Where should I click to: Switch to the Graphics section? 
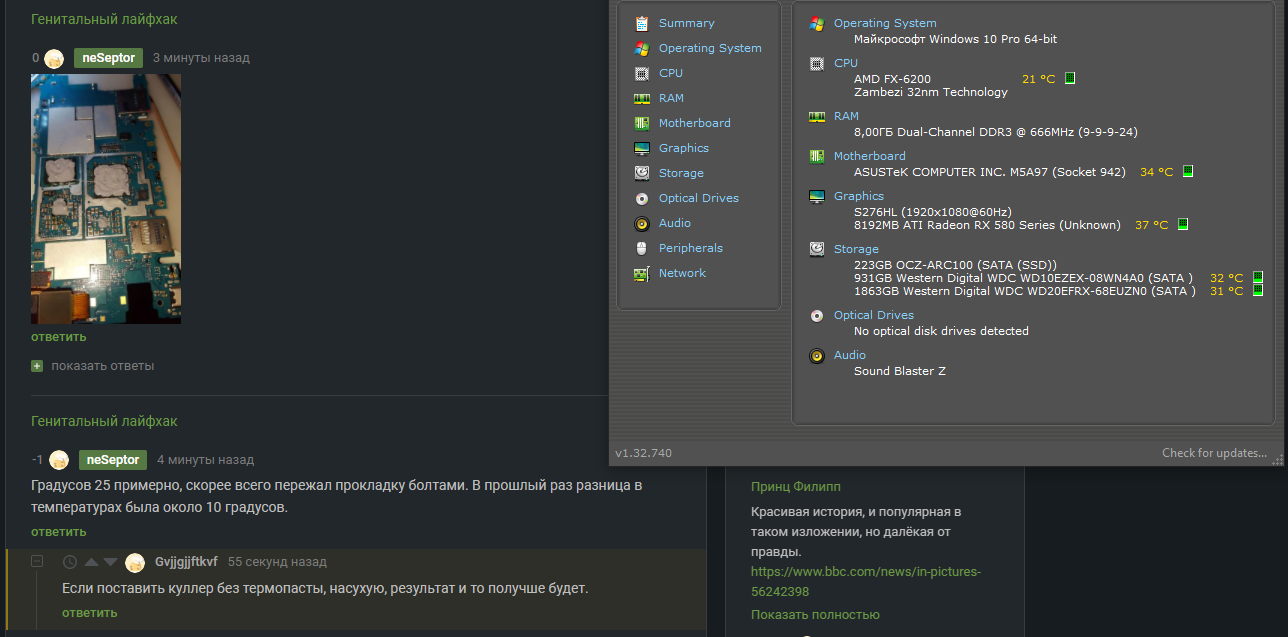[x=683, y=148]
